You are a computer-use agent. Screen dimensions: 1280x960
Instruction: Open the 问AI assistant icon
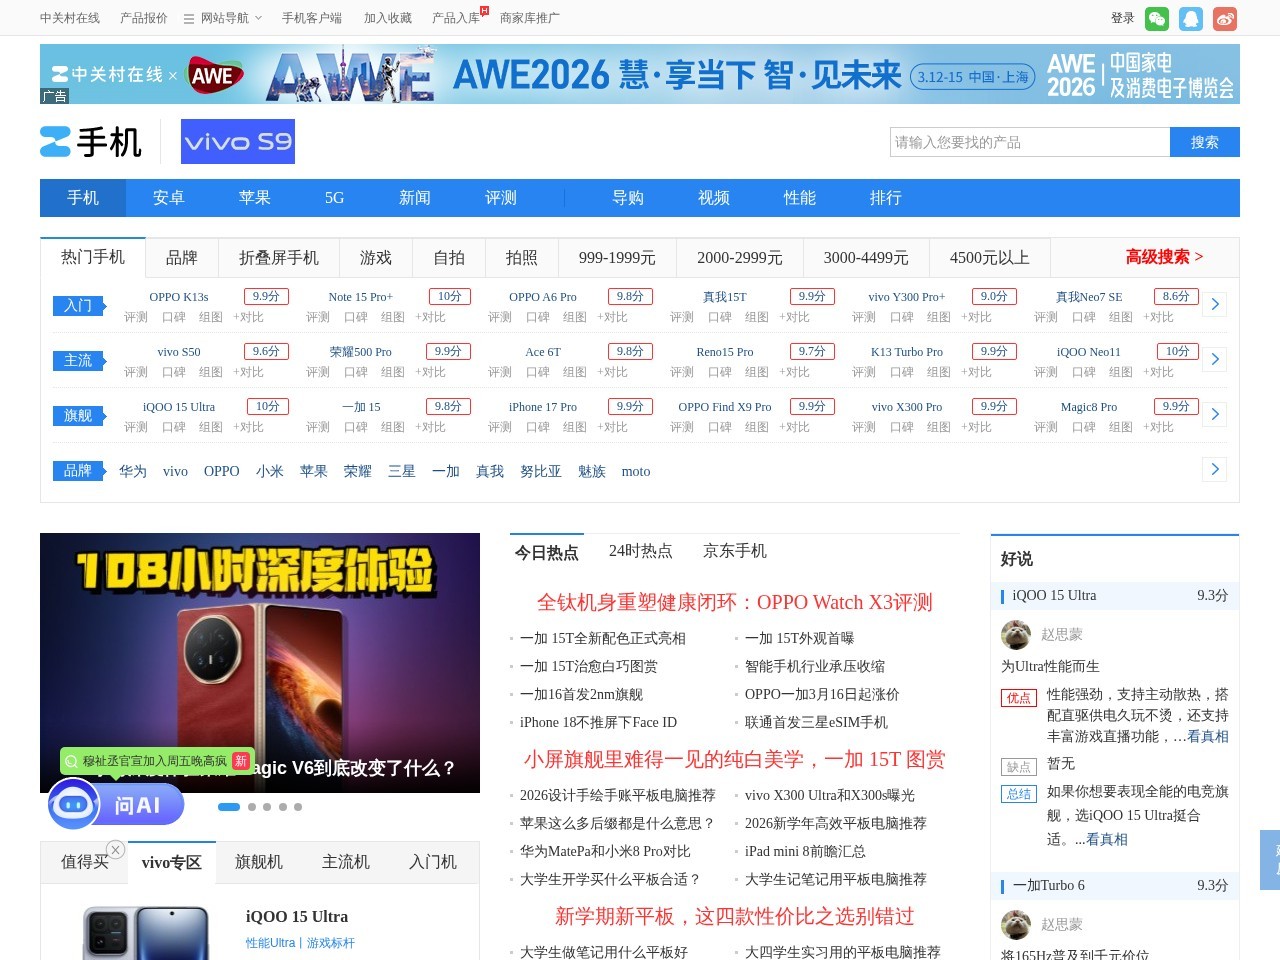[x=72, y=804]
